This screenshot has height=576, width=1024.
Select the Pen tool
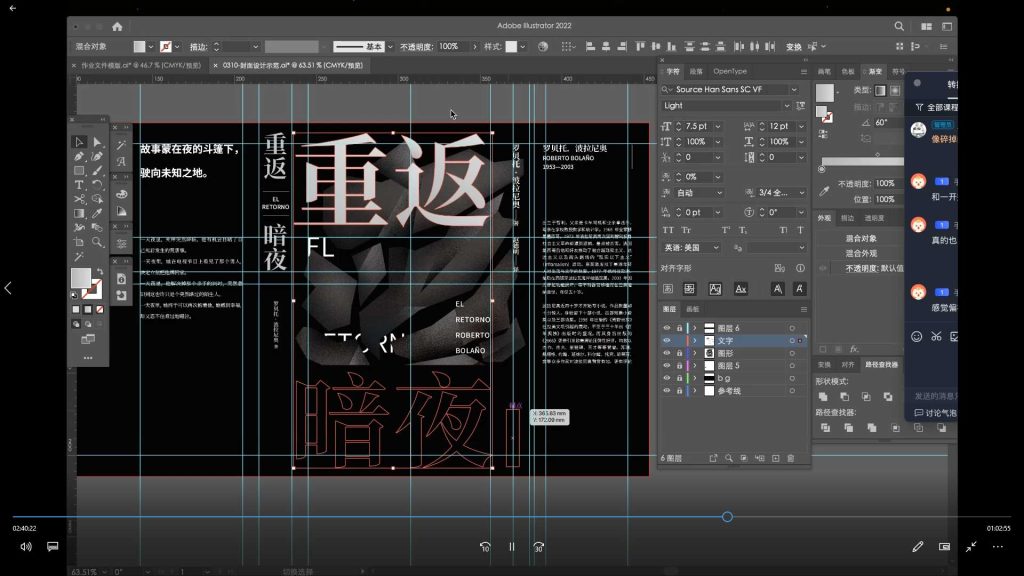coord(79,155)
